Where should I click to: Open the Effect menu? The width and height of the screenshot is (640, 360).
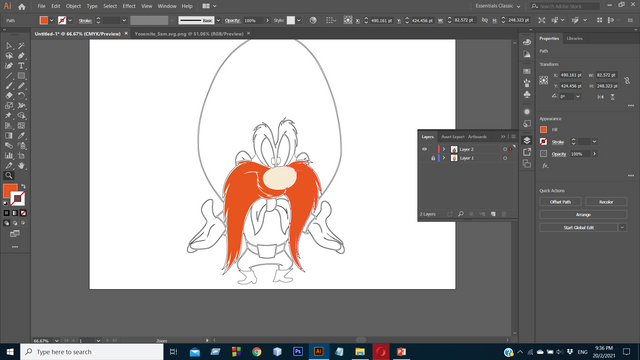(129, 6)
